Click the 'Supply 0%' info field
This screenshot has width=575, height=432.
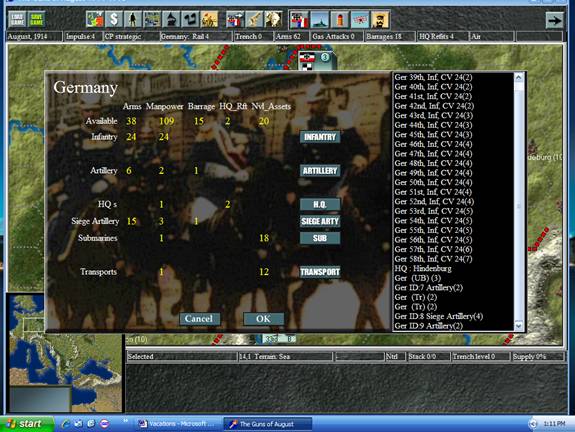click(537, 356)
